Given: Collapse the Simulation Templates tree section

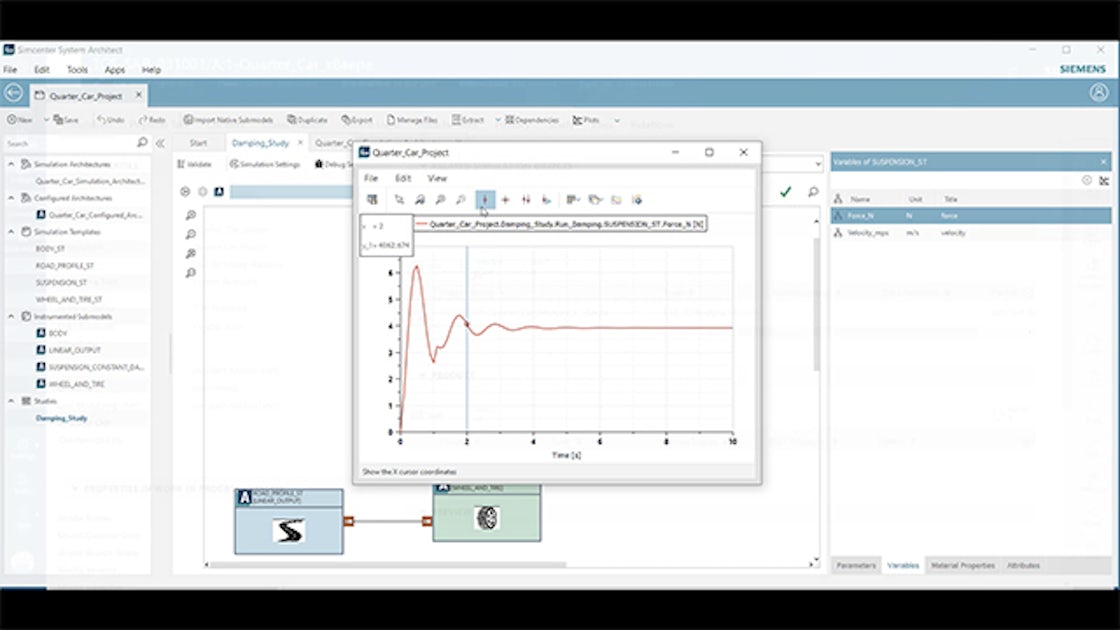Looking at the screenshot, I should point(12,231).
